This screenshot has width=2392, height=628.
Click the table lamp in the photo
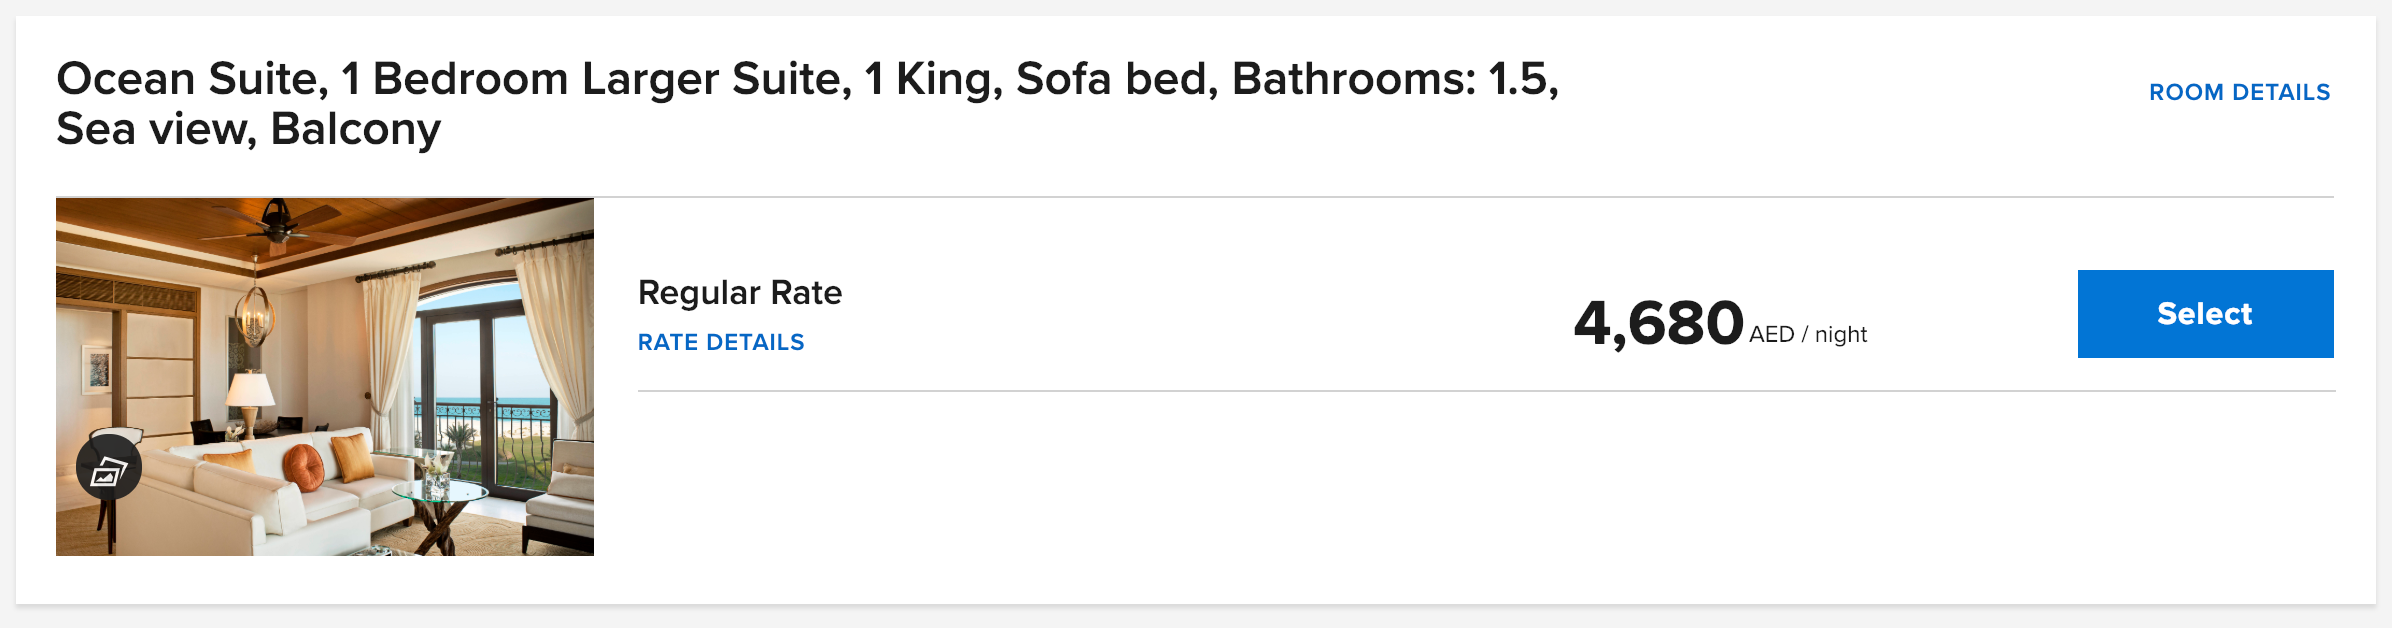tap(250, 390)
